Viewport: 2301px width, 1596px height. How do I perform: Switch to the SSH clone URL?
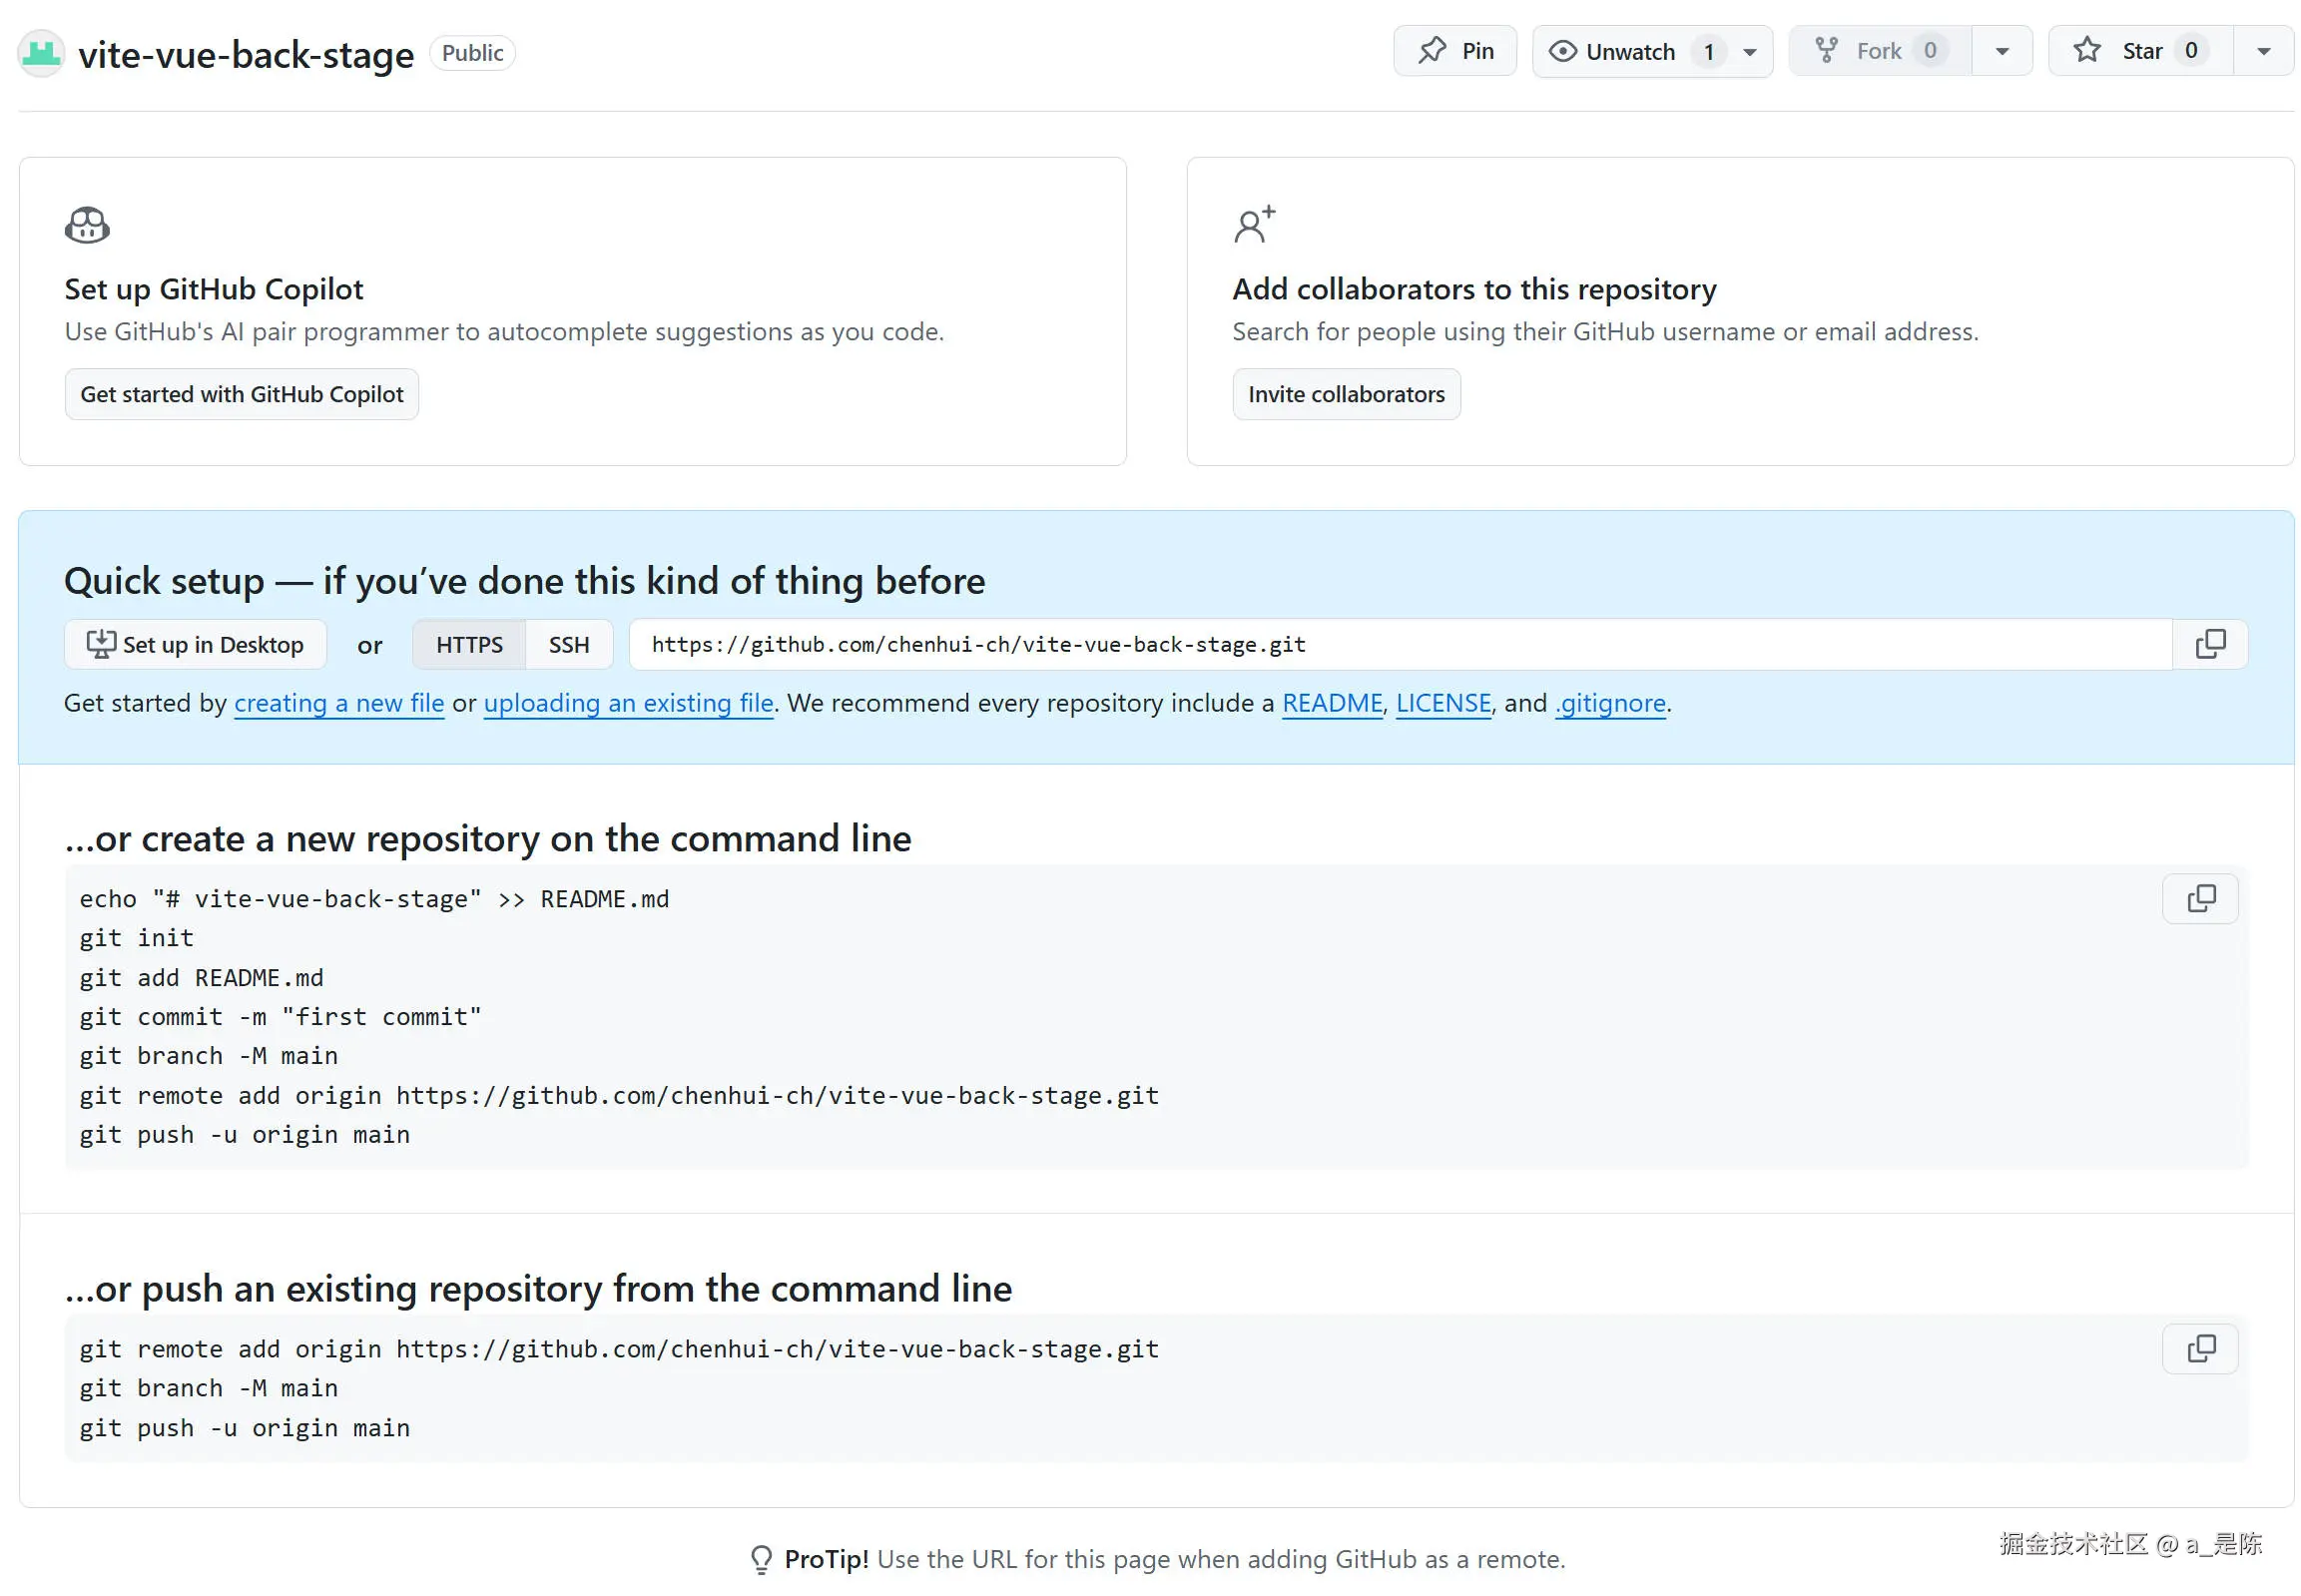click(568, 645)
